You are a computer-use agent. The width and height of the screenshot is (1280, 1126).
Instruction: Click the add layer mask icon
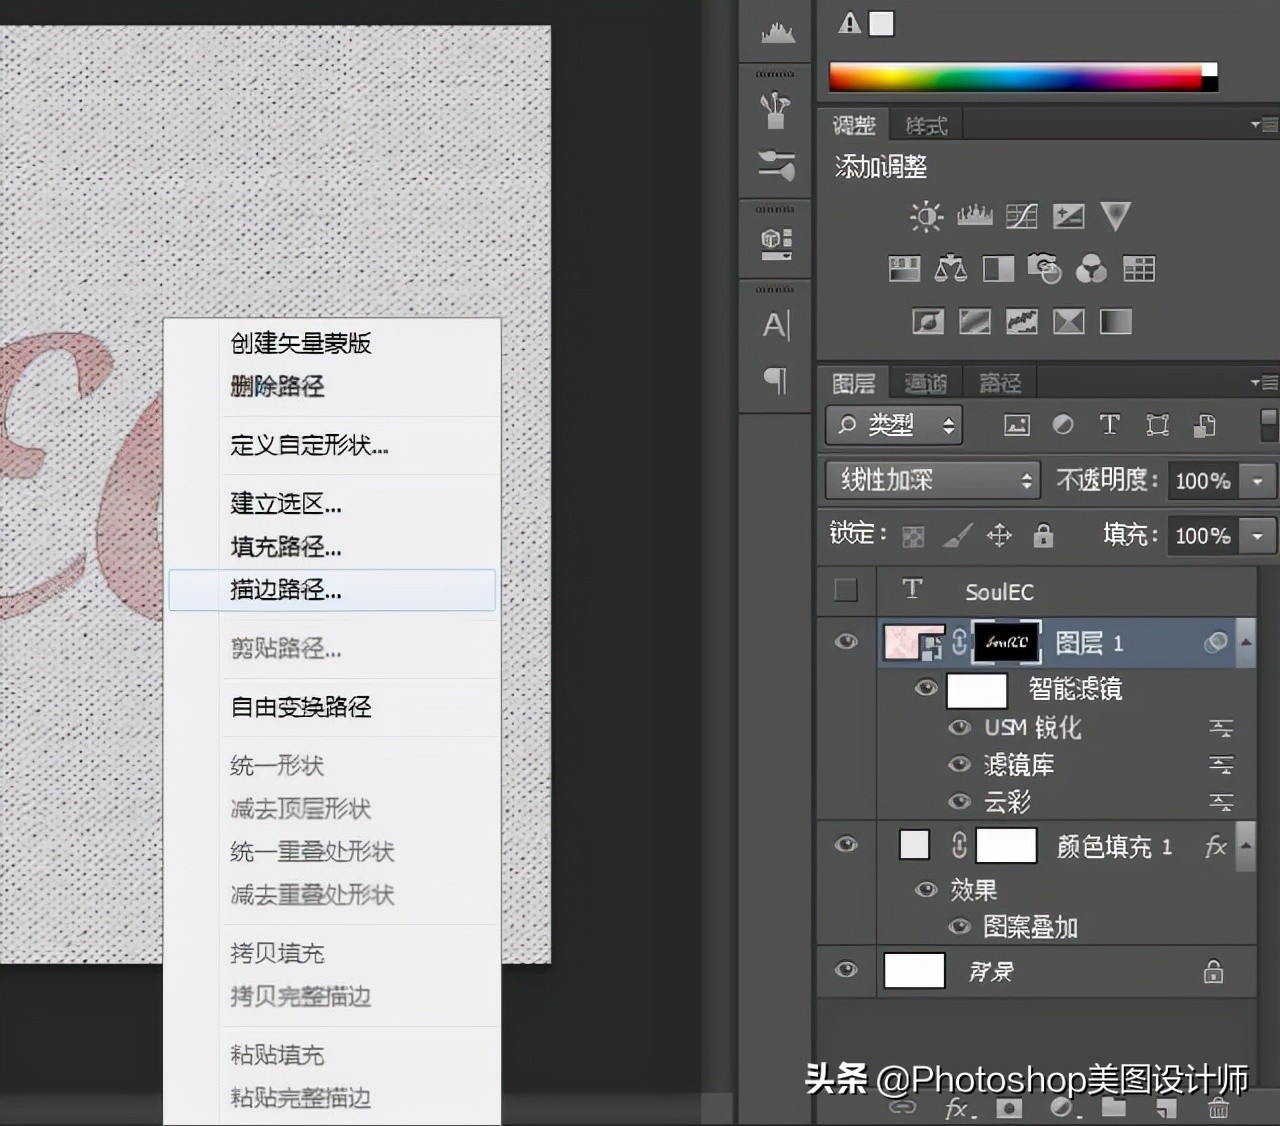(x=1008, y=1108)
